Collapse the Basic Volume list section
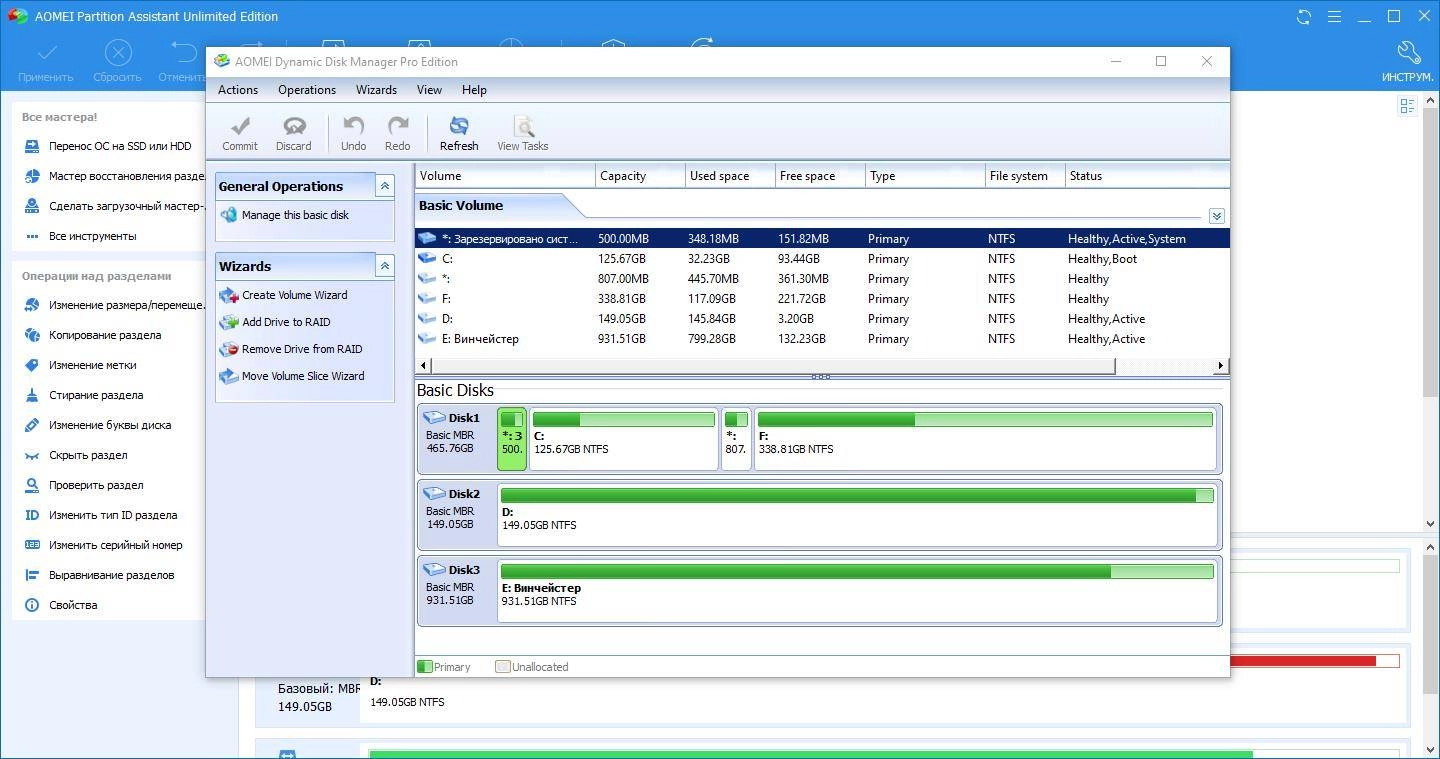 click(1216, 216)
